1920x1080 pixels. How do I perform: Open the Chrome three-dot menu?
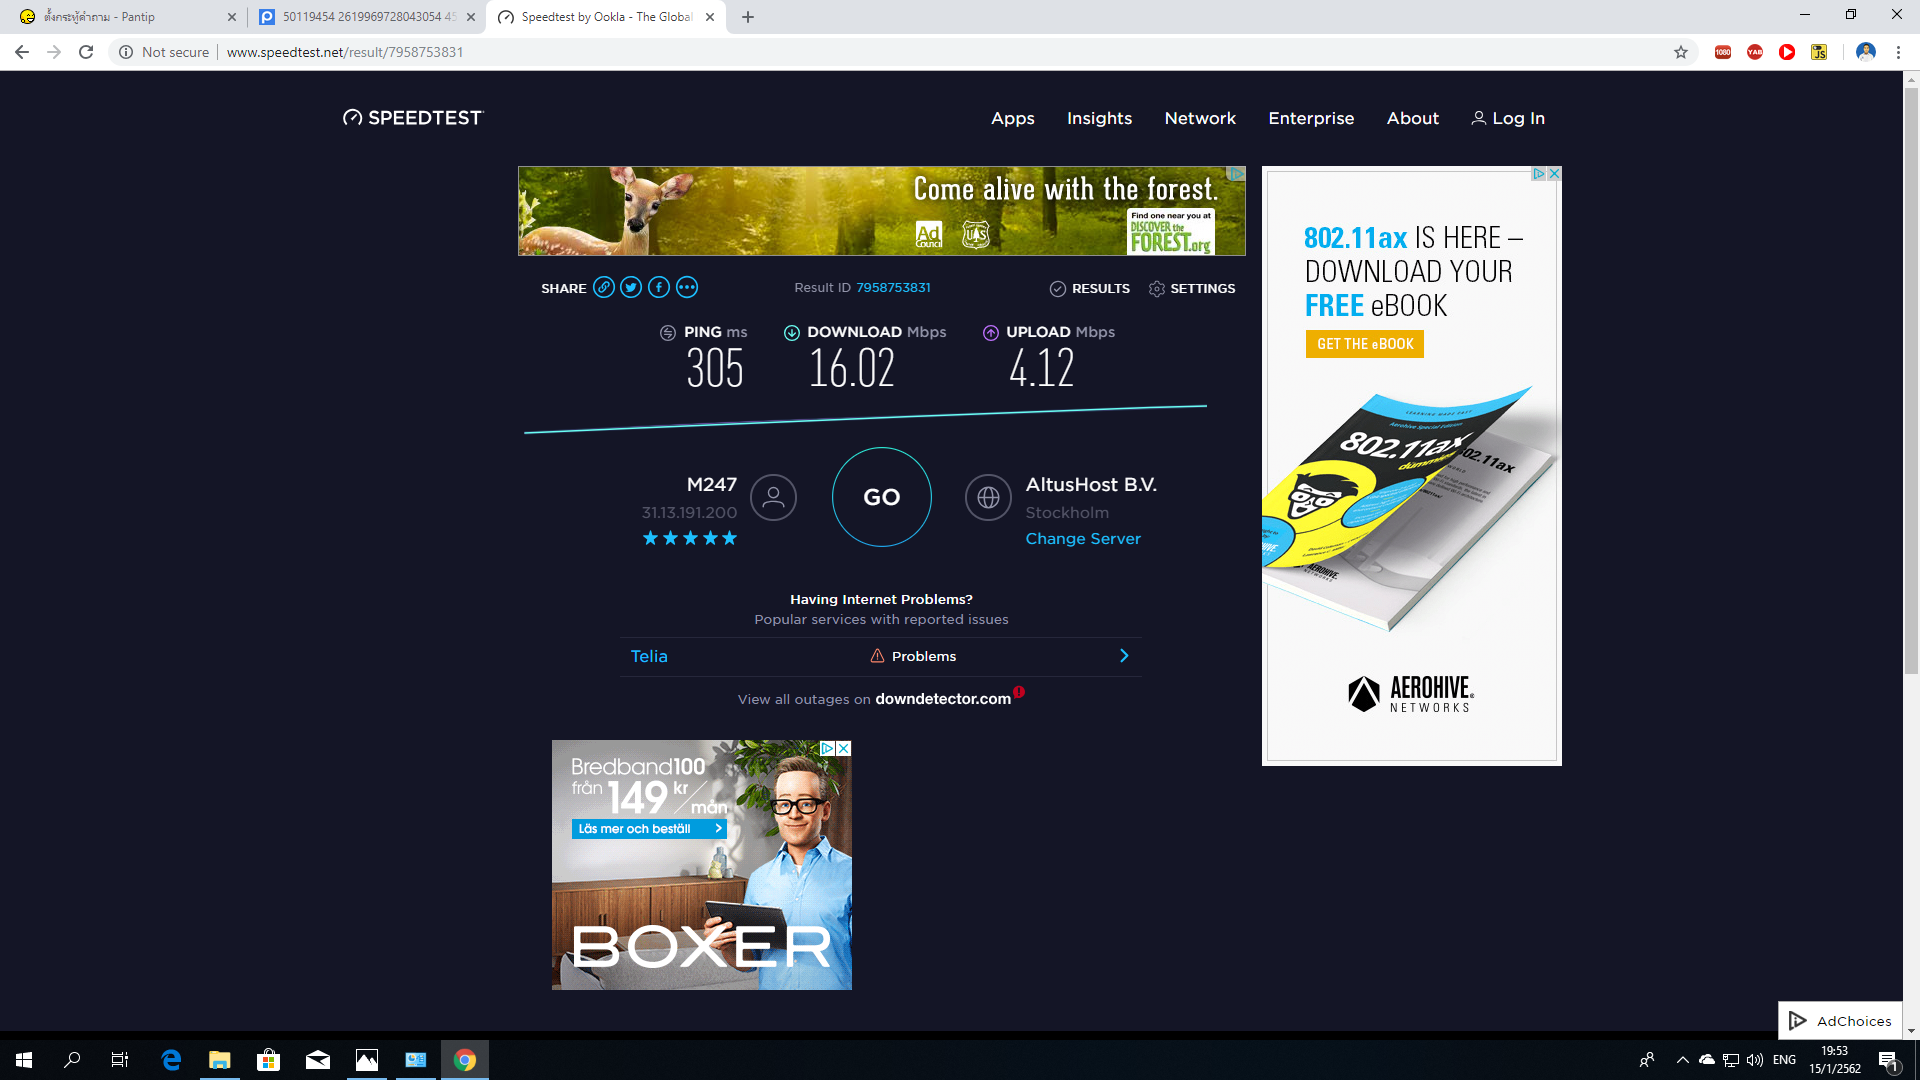[1898, 52]
